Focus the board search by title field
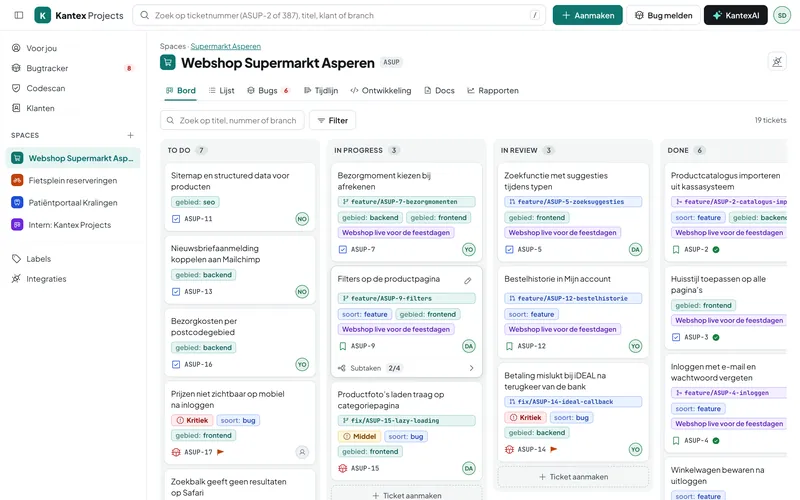Viewport: 800px width, 500px height. (232, 120)
